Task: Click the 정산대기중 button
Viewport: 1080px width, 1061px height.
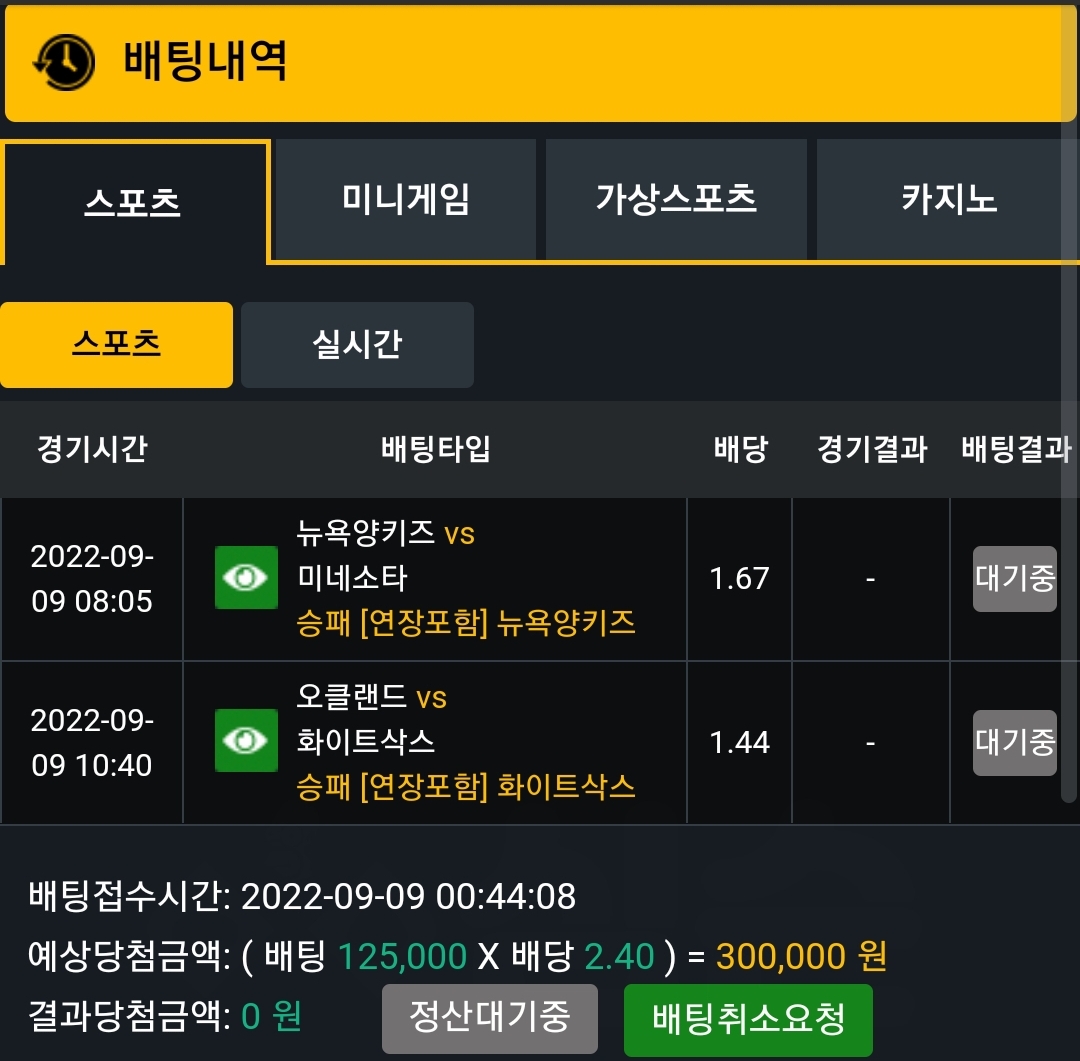Action: (490, 1018)
